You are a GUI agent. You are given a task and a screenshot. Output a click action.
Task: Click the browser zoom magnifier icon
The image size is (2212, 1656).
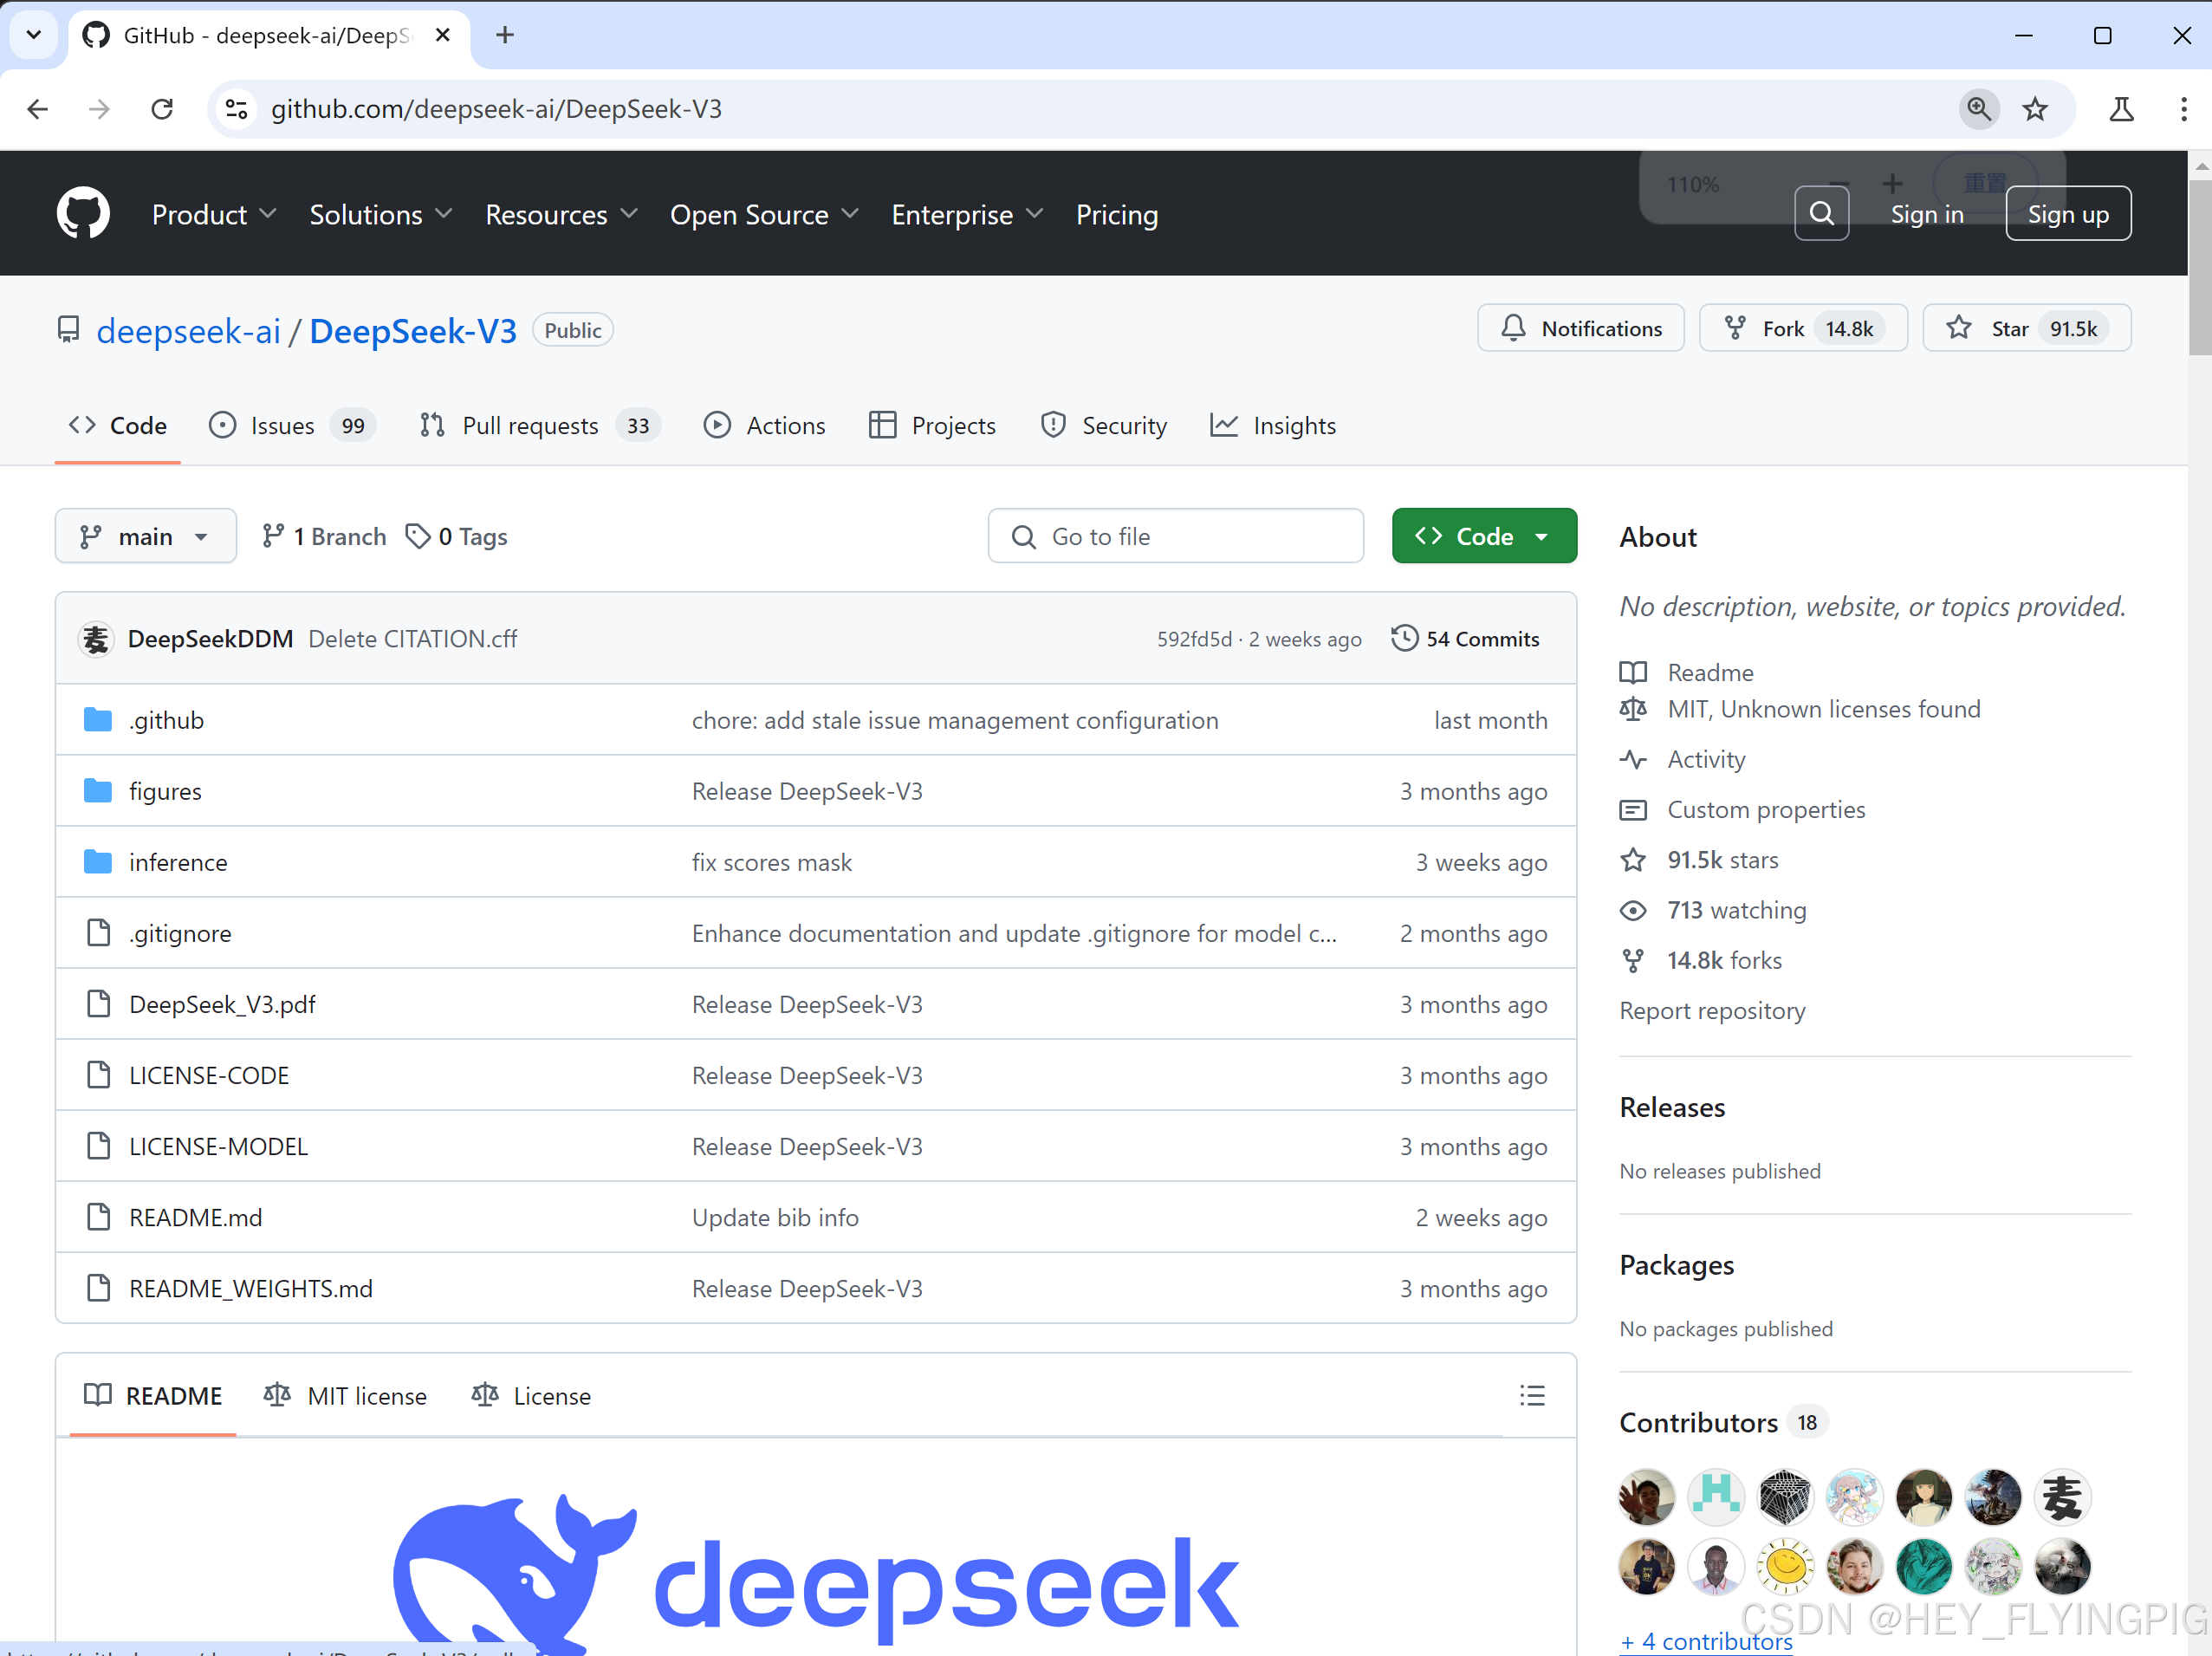tap(1978, 109)
